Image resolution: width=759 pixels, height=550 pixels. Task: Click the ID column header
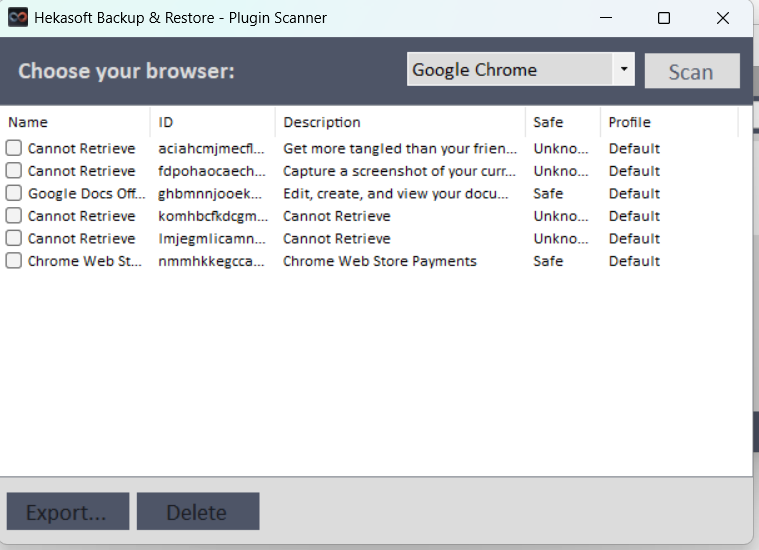point(212,122)
